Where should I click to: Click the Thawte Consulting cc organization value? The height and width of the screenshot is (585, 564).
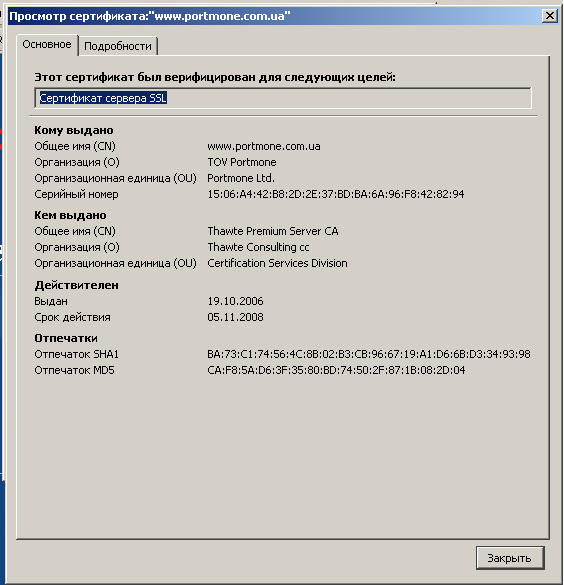click(x=258, y=247)
